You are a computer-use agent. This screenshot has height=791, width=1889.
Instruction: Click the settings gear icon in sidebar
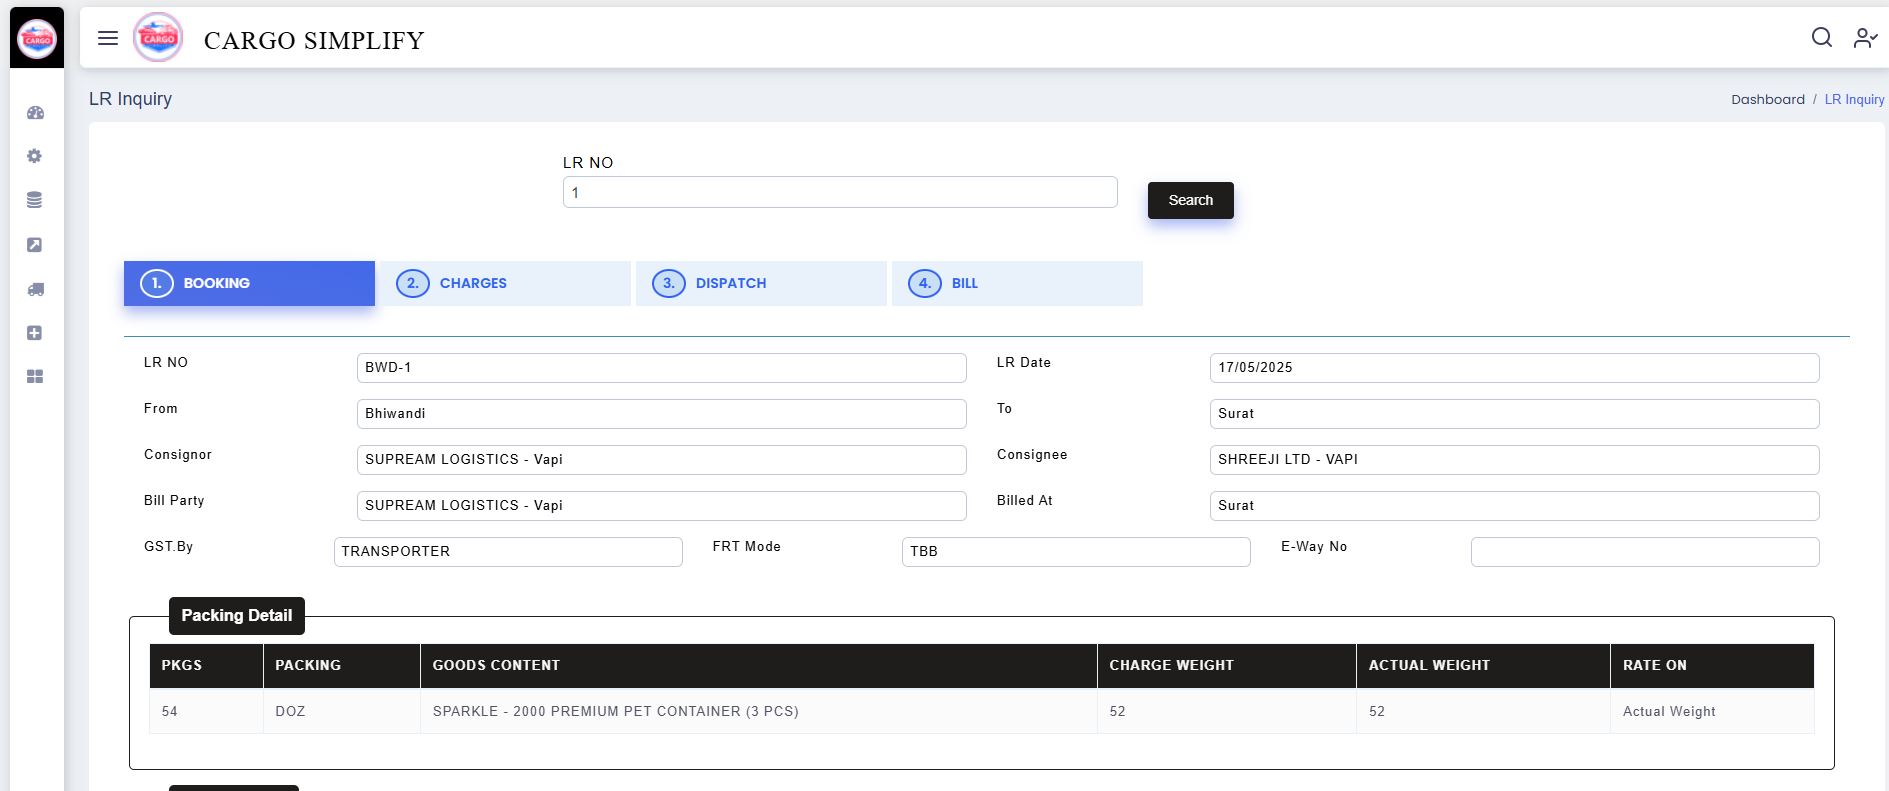coord(35,156)
